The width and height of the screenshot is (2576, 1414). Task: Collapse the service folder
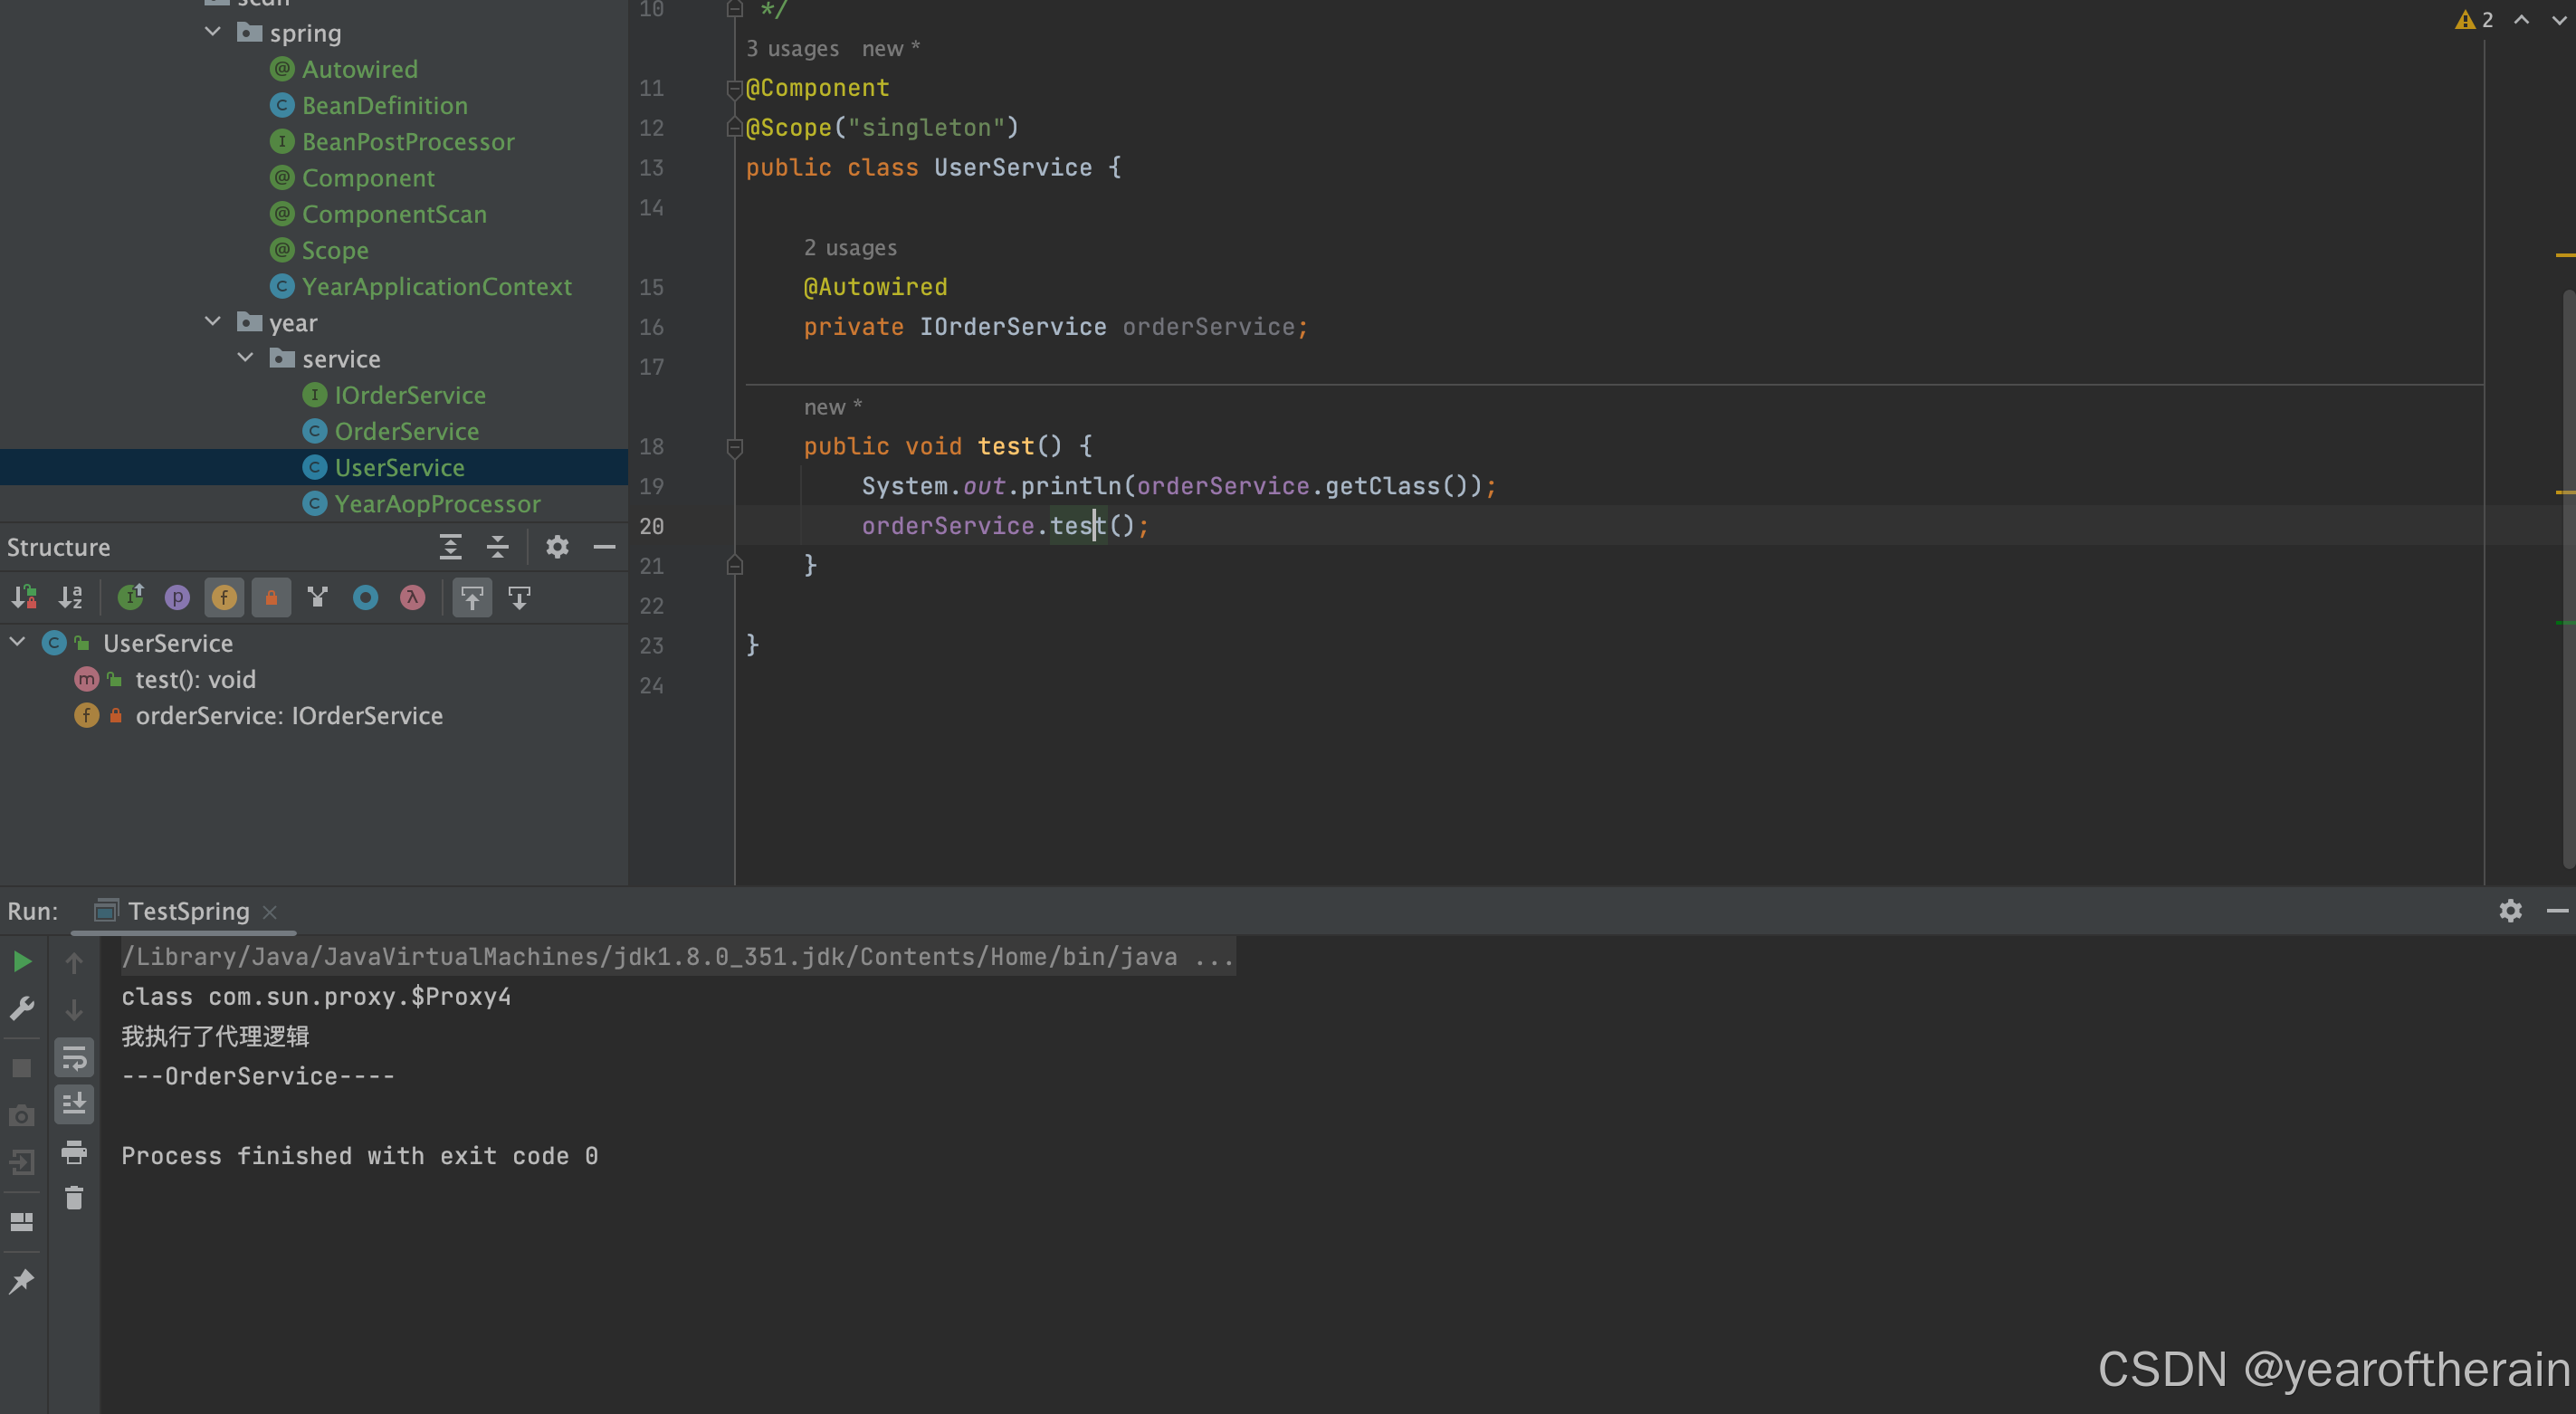(245, 358)
